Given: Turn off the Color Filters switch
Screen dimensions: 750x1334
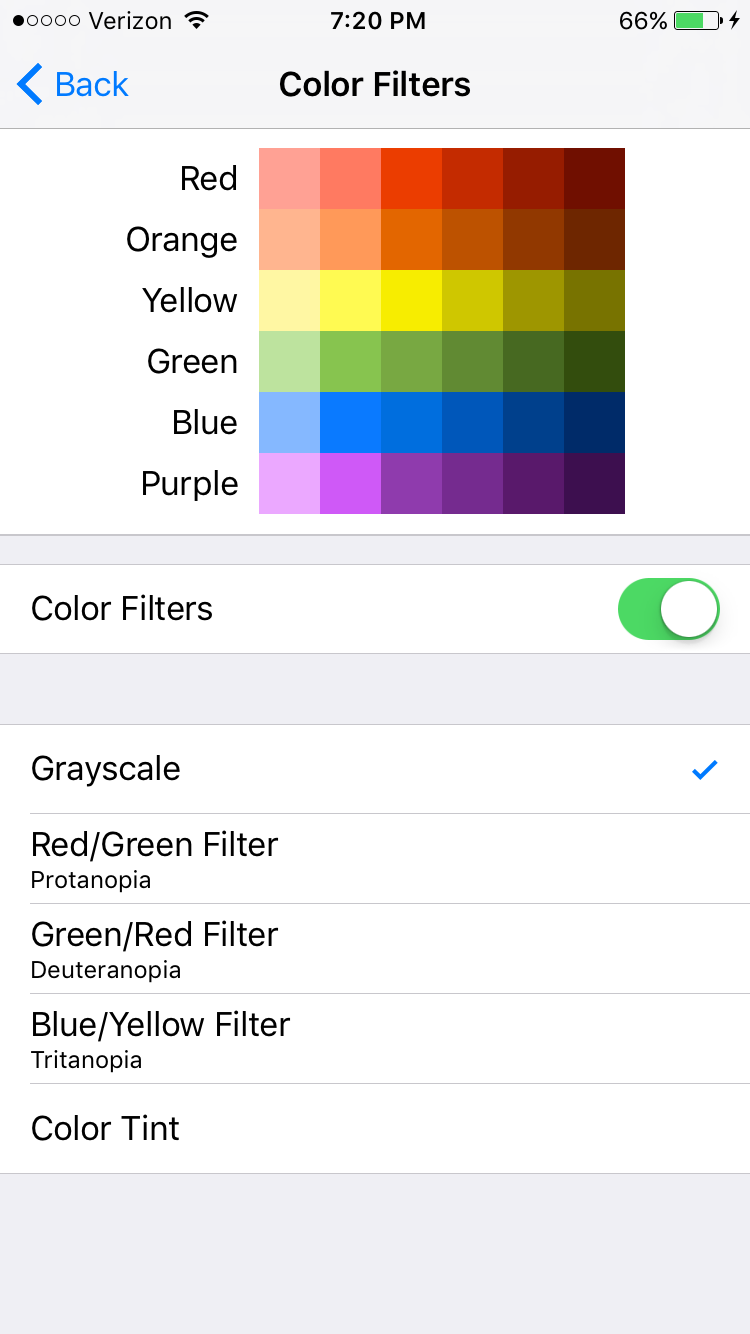Looking at the screenshot, I should 669,609.
